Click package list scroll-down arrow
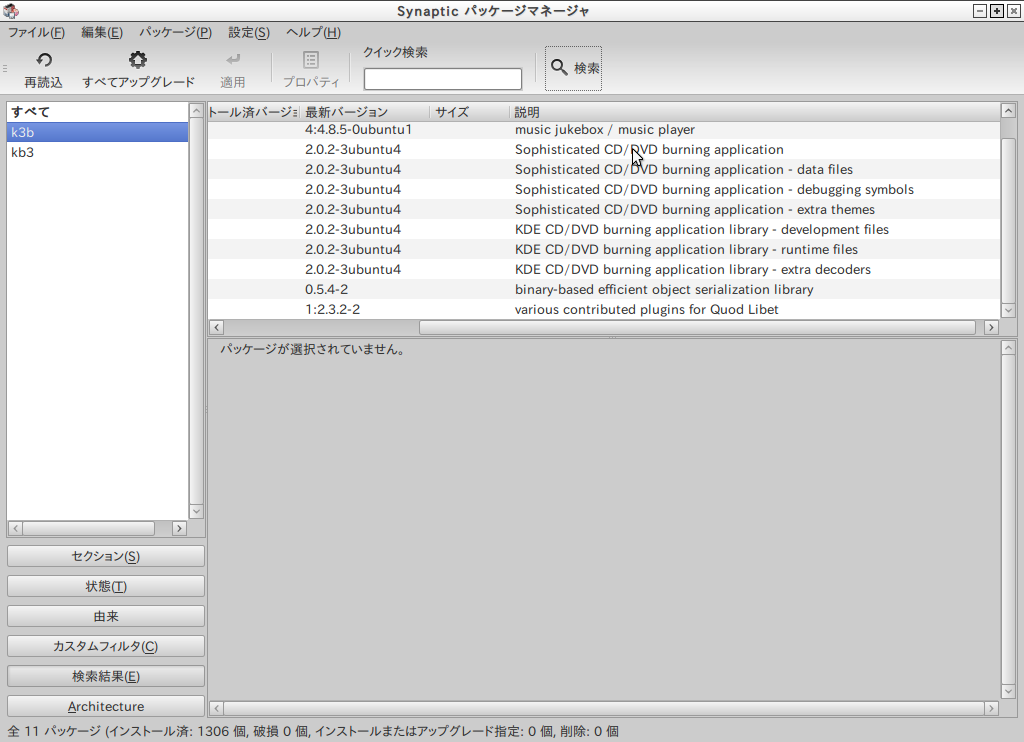Image resolution: width=1024 pixels, height=742 pixels. [1008, 311]
